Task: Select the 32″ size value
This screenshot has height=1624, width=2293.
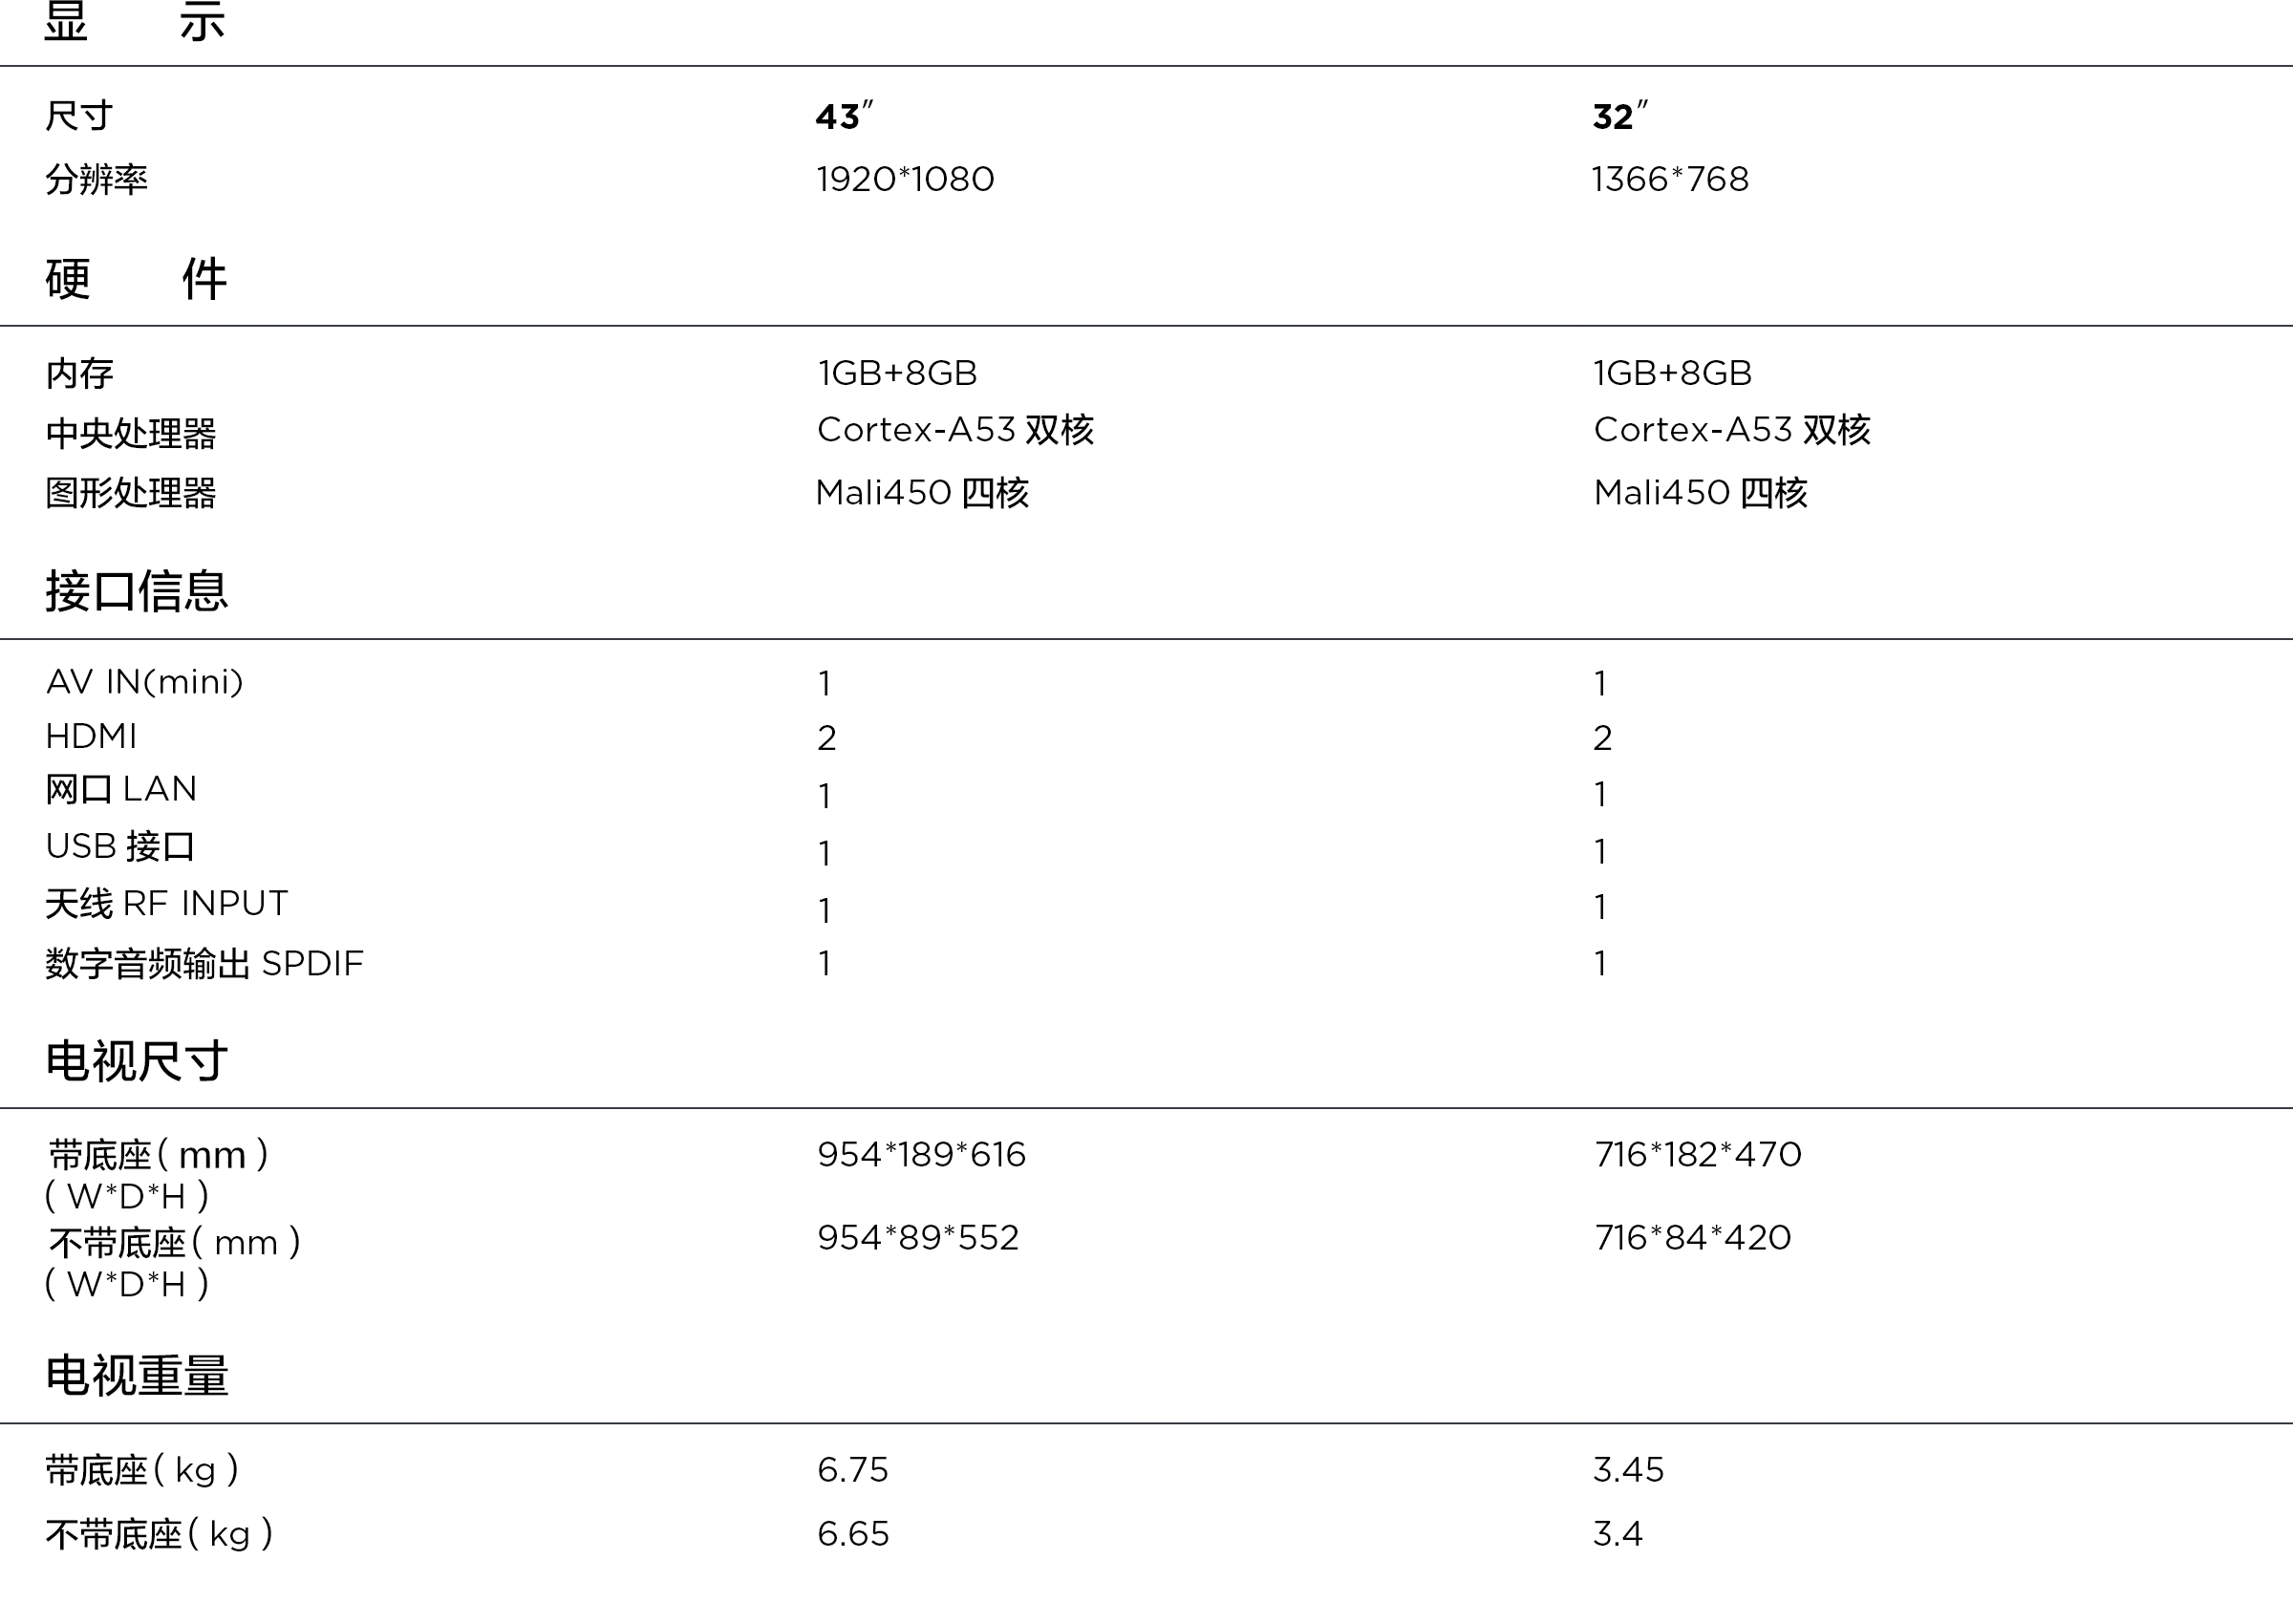Action: (1619, 116)
